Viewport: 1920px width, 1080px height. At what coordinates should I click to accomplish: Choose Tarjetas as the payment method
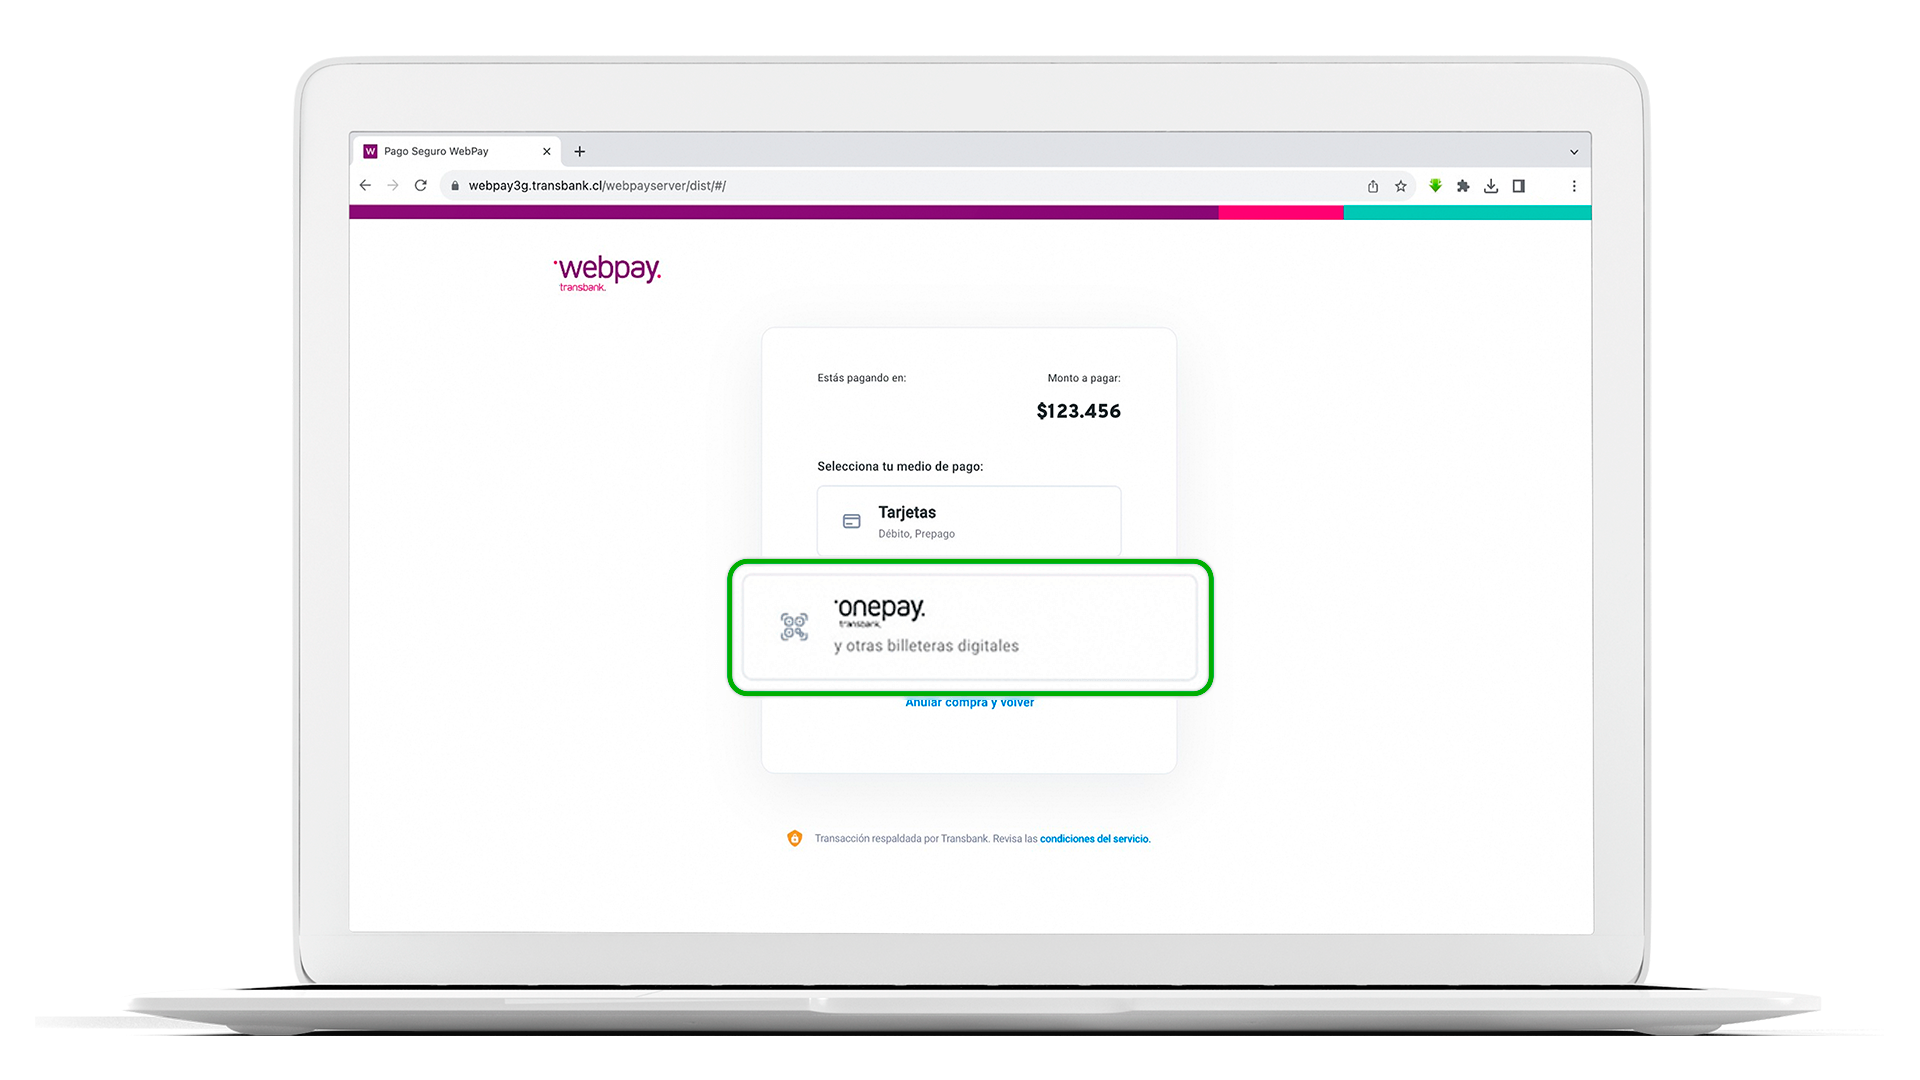[969, 521]
